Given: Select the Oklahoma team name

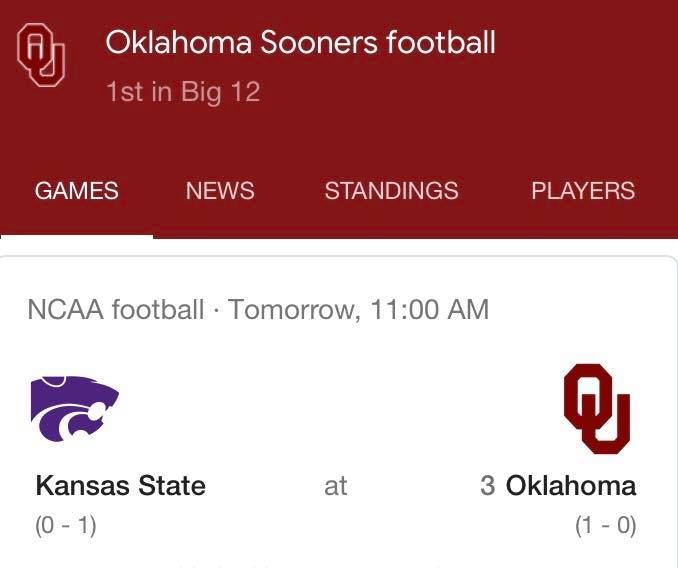Looking at the screenshot, I should 571,485.
